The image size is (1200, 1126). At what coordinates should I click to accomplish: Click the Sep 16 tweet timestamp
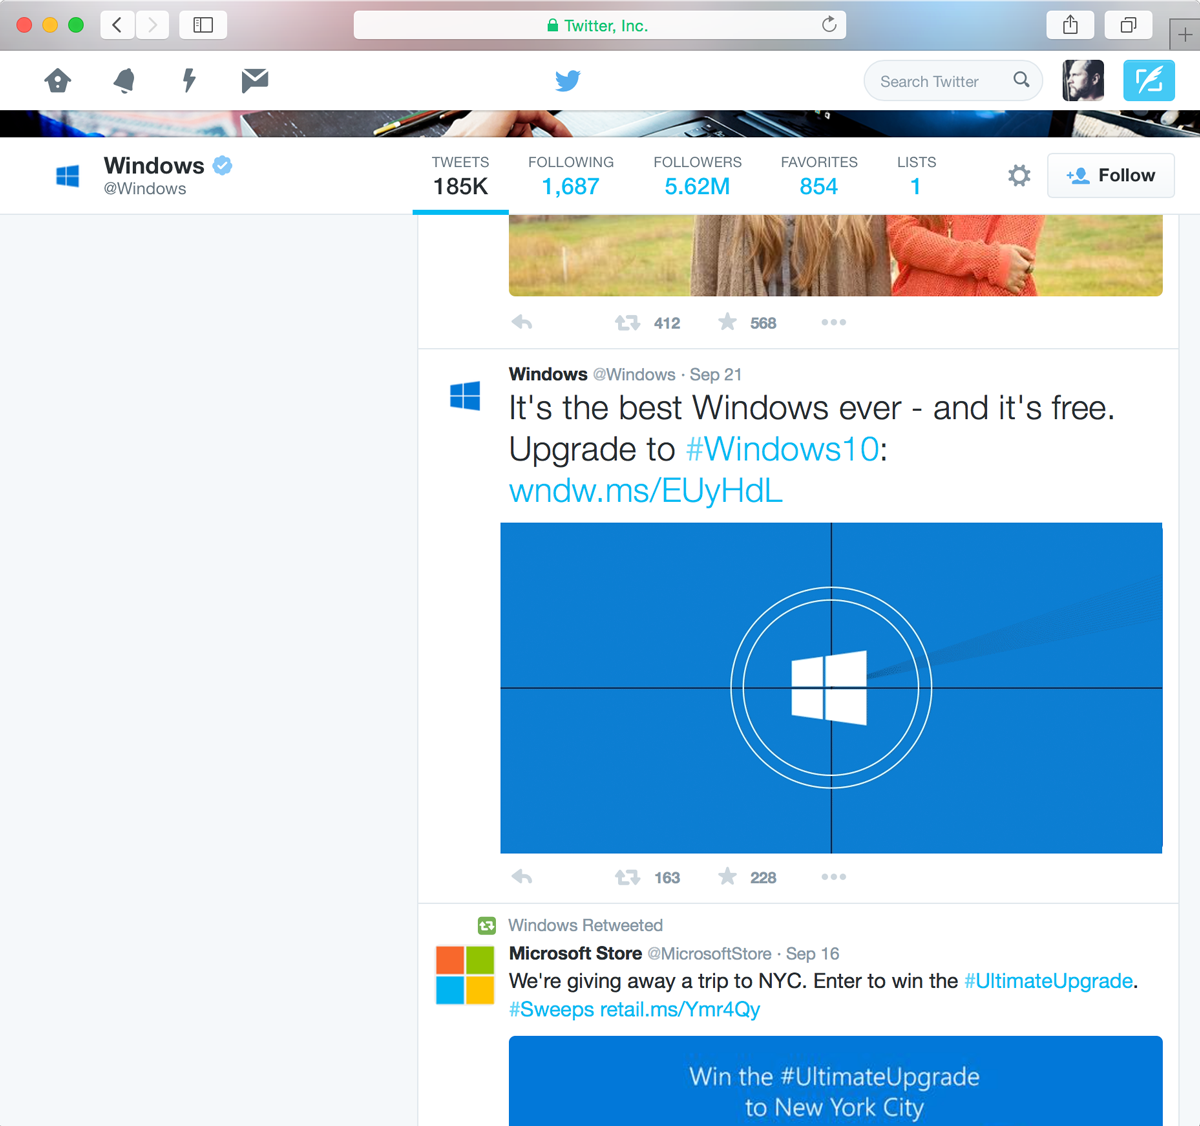coord(813,953)
